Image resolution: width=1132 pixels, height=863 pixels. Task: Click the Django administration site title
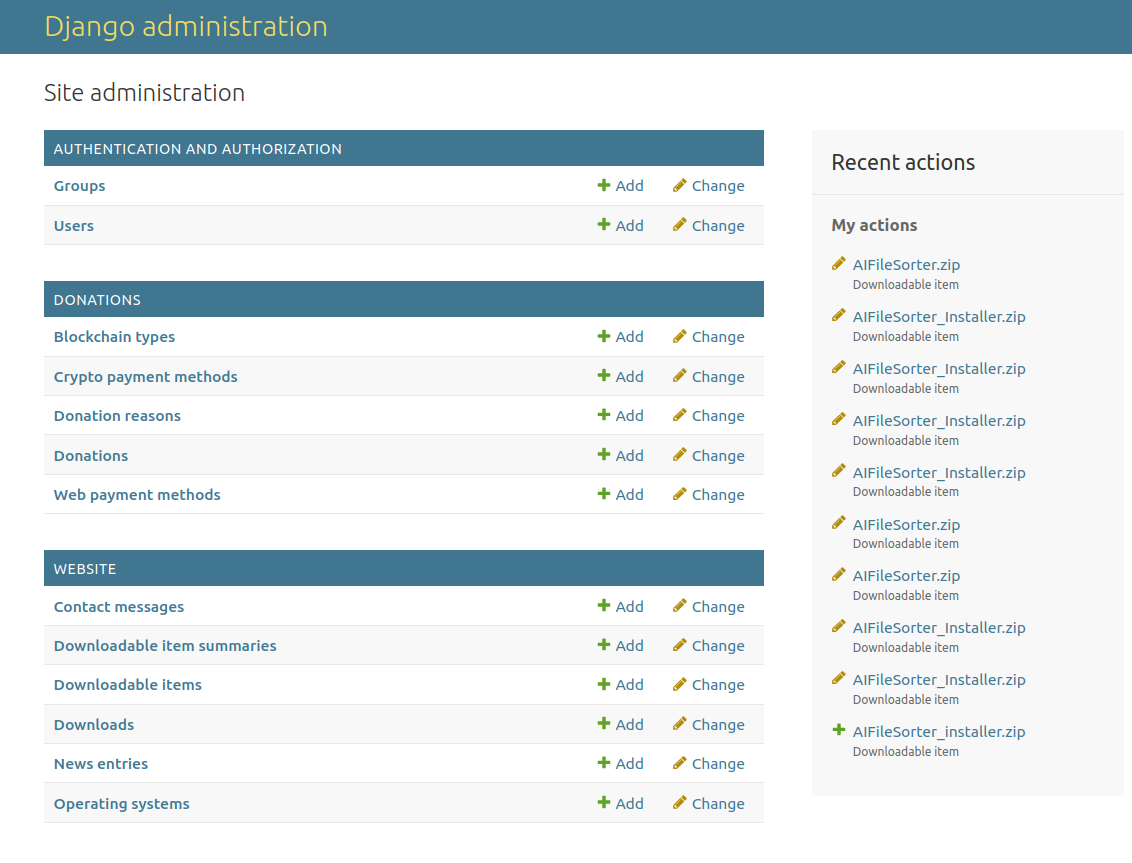coord(186,26)
